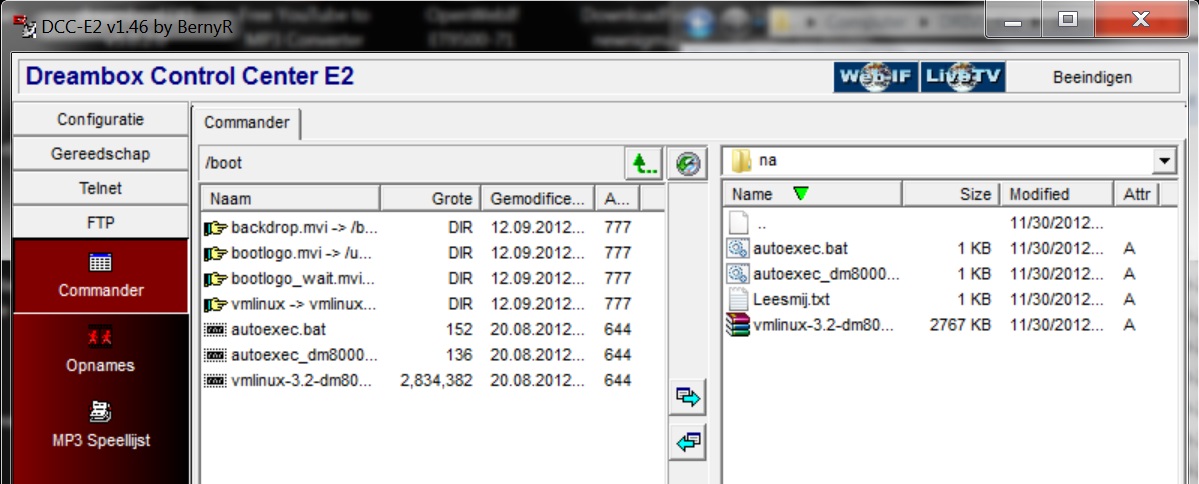Click the bootlogo_wait.mvi hand icon
Viewport: 1199px width, 484px height.
[216, 278]
